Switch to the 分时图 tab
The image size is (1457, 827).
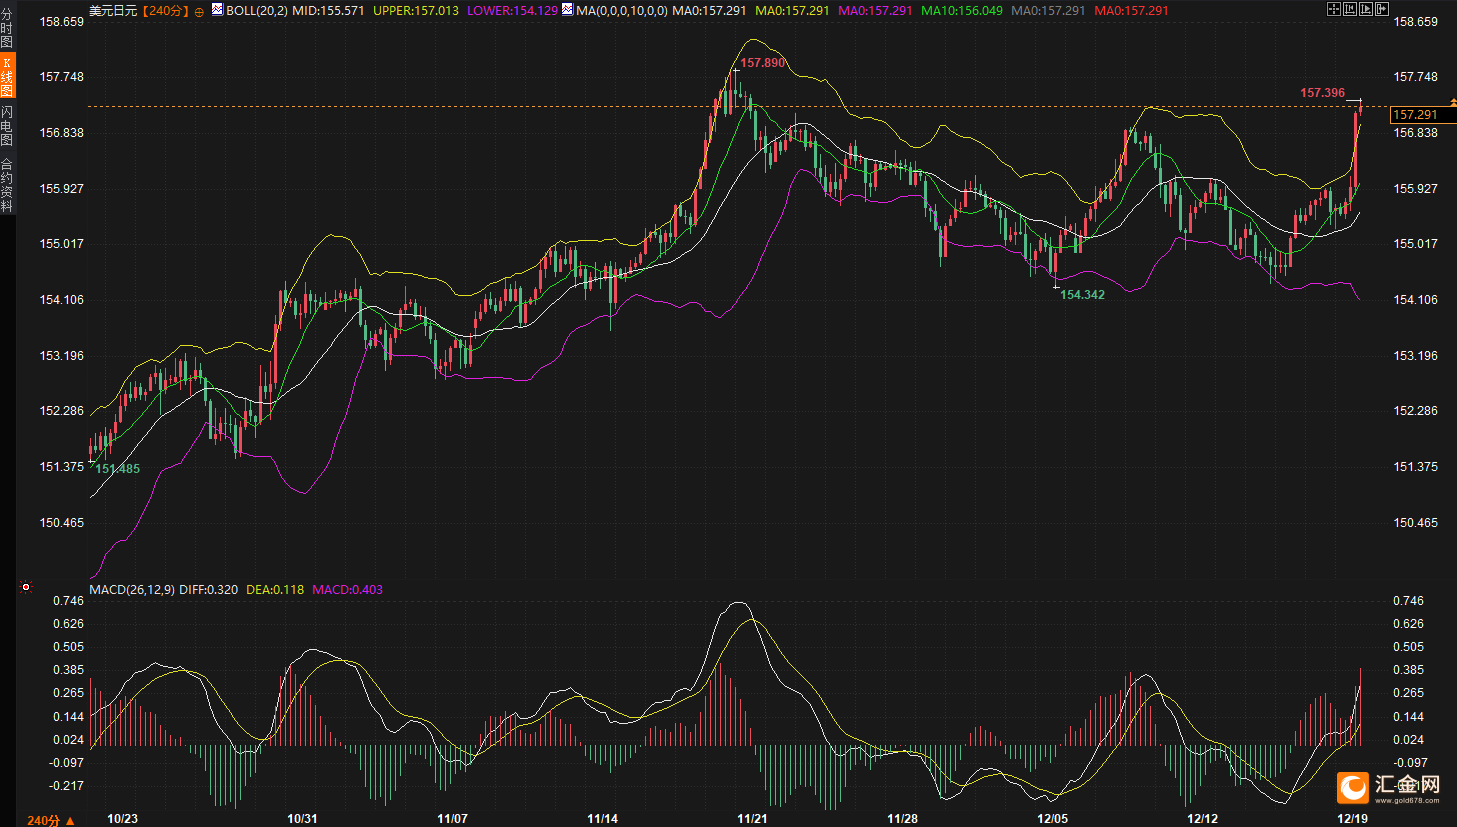click(x=7, y=28)
